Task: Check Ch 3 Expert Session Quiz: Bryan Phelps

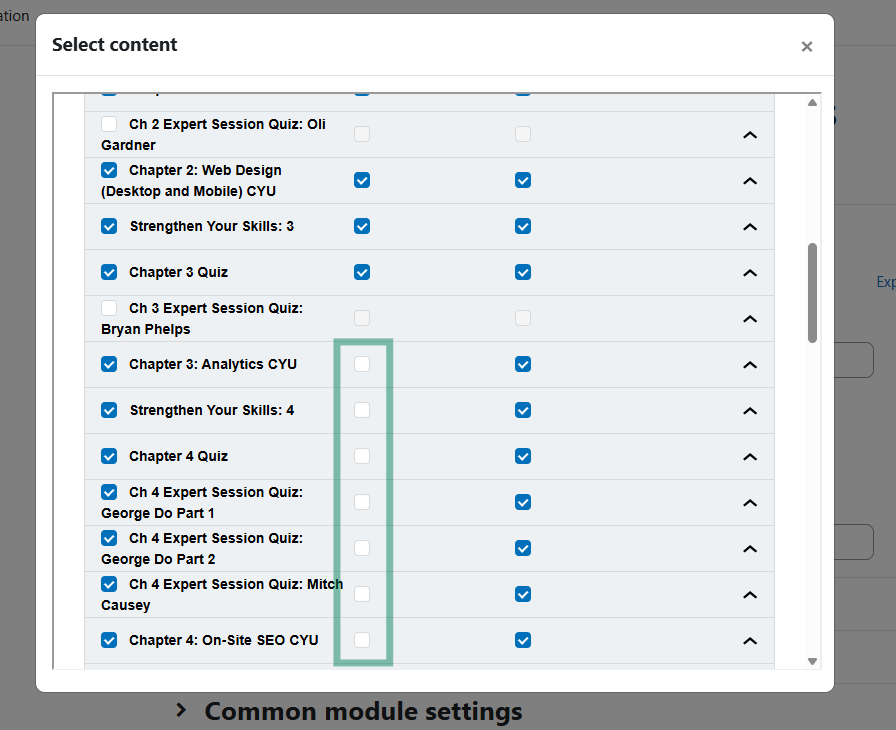Action: tap(109, 308)
